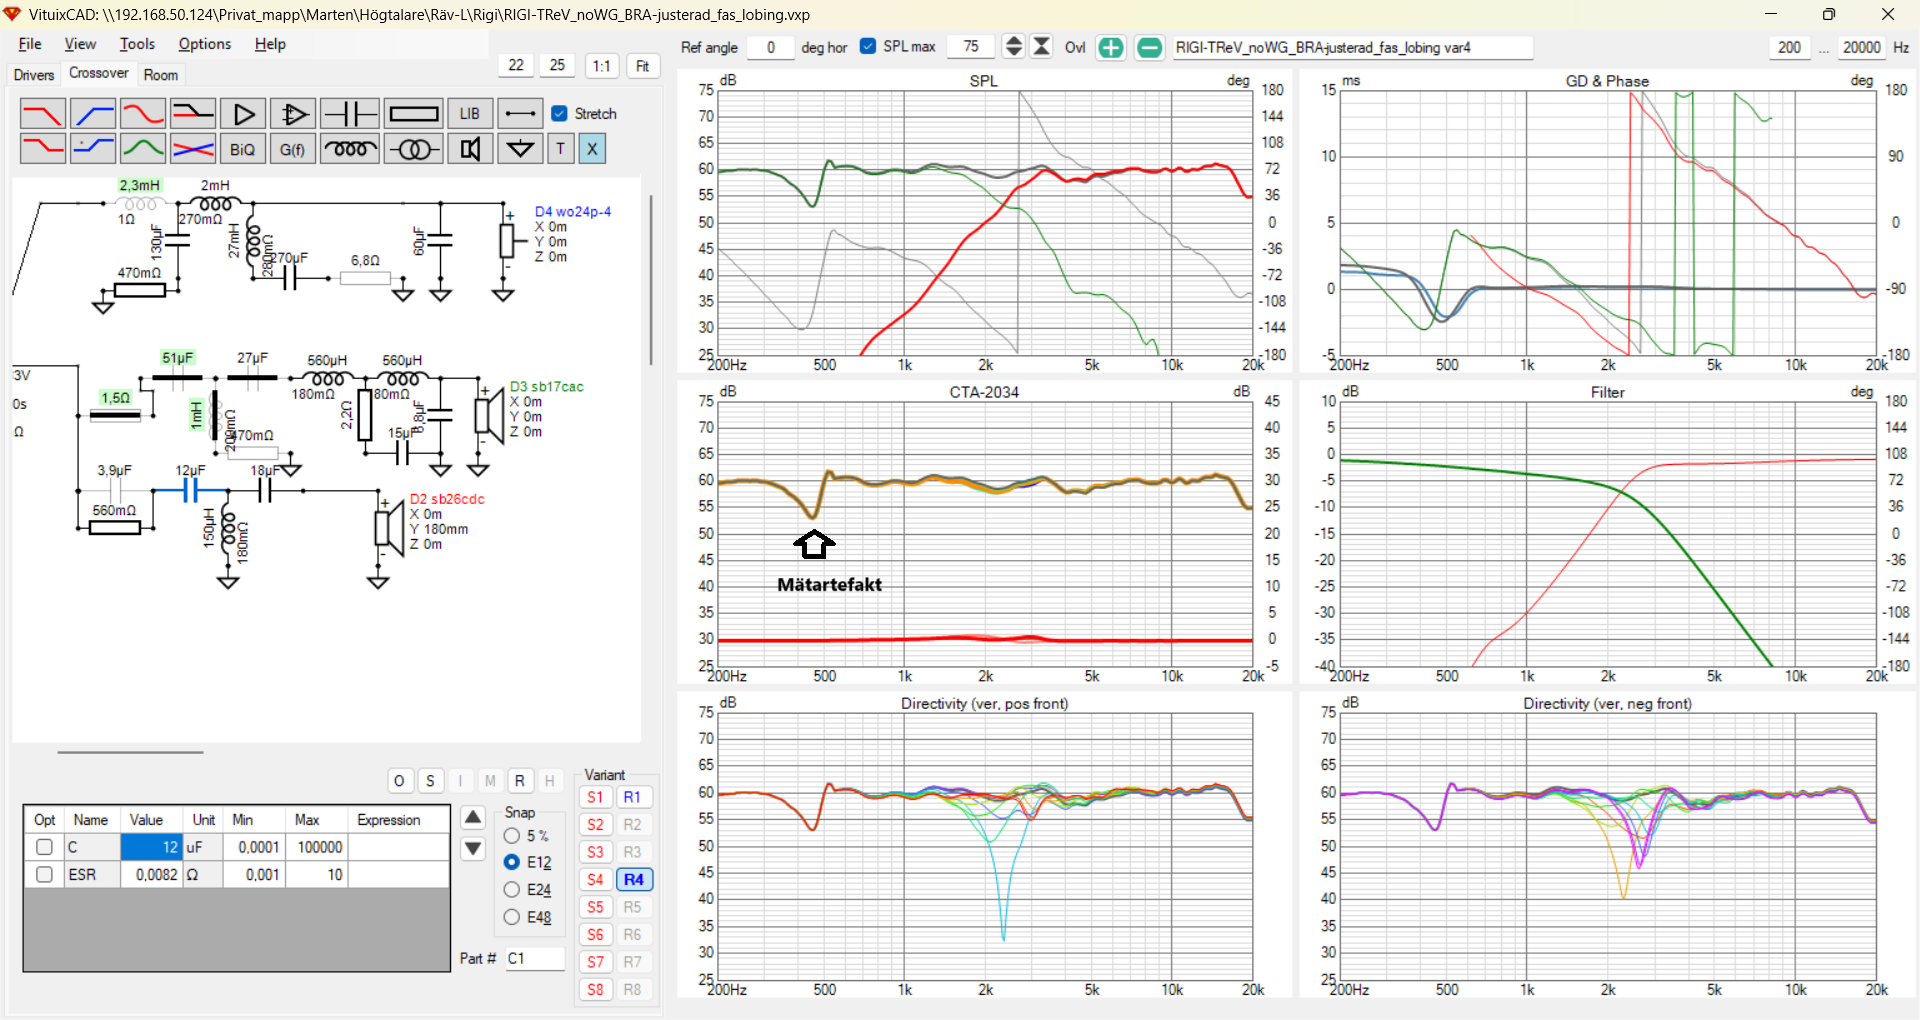Add a blue high-pass filter block
The image size is (1920, 1020).
click(93, 114)
